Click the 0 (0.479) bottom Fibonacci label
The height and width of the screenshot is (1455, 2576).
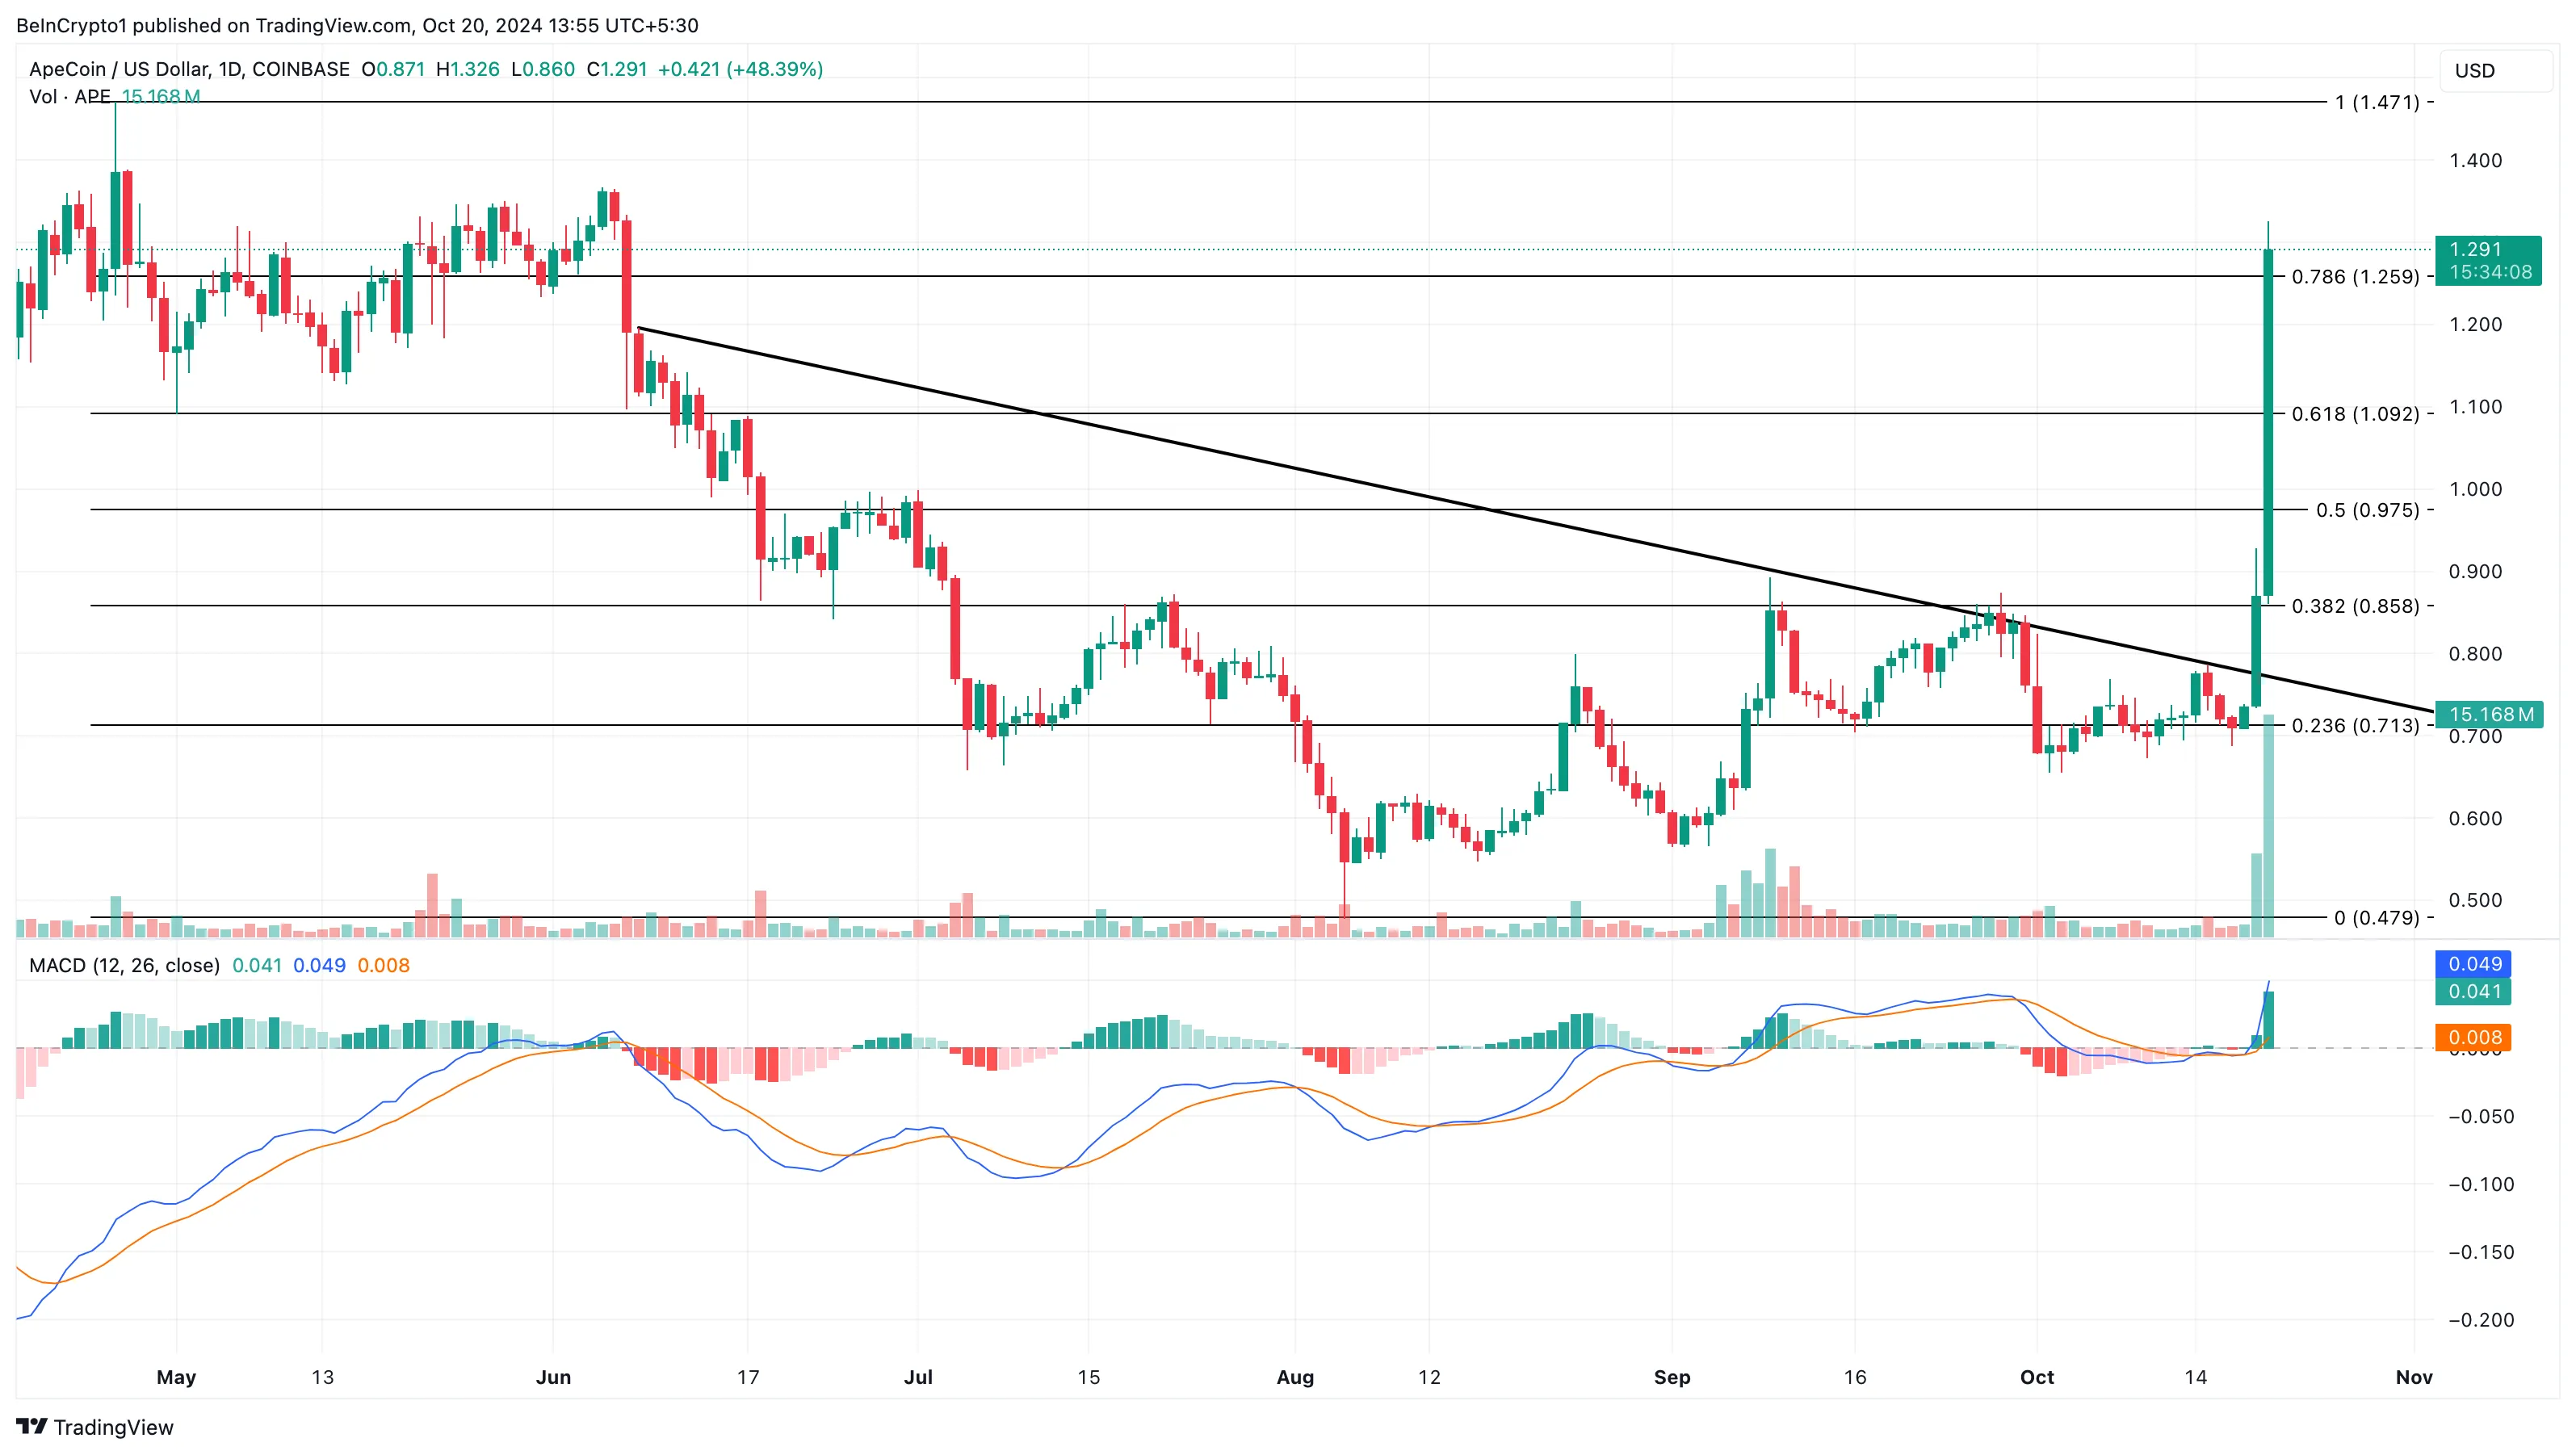tap(2376, 917)
